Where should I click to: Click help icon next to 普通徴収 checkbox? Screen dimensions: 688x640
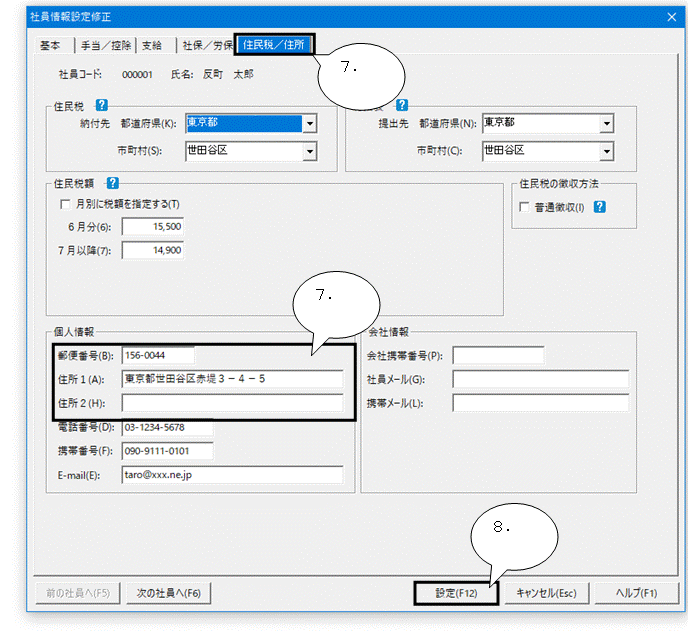[599, 207]
